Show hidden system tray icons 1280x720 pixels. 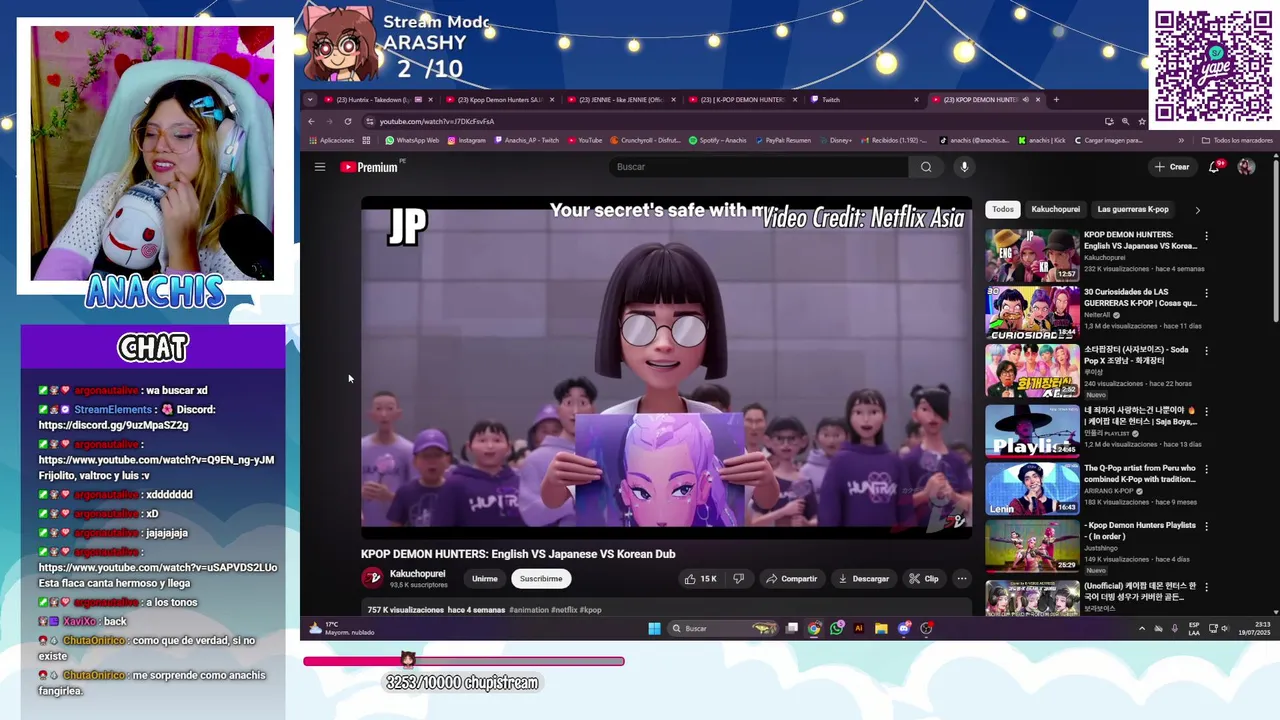click(x=1142, y=628)
